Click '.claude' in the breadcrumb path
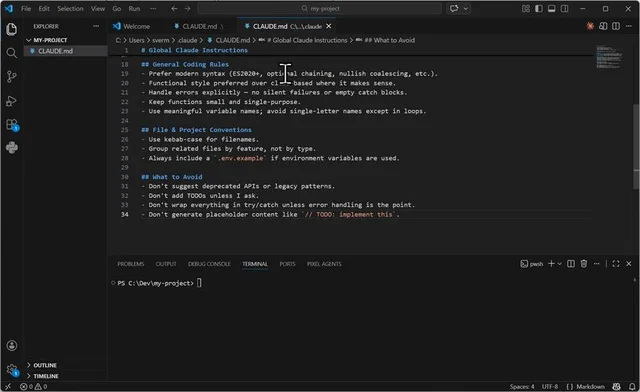The width and height of the screenshot is (640, 392). 187,40
